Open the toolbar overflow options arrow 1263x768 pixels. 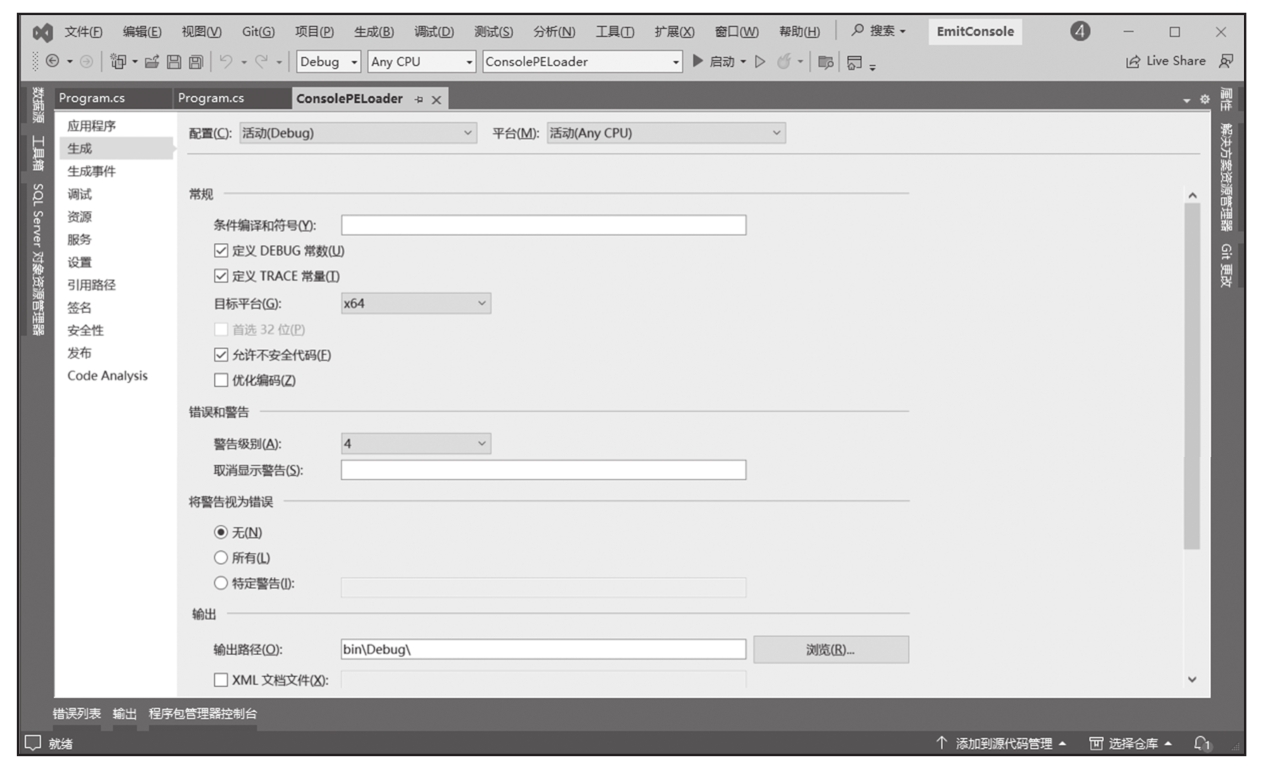871,65
